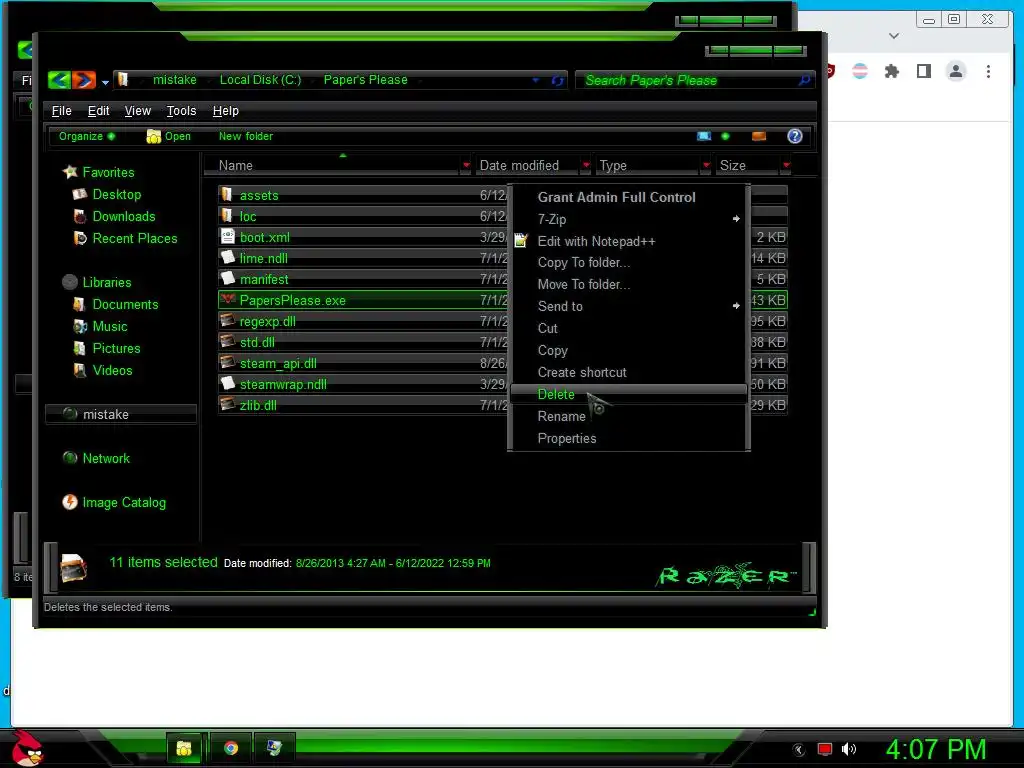Click the zlib.dll file icon
Viewport: 1024px width, 768px height.
[x=227, y=404]
